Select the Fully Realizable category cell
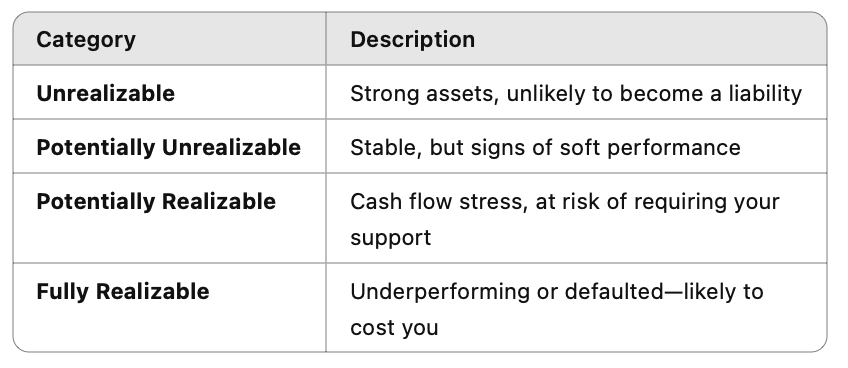The width and height of the screenshot is (848, 368). point(169,308)
